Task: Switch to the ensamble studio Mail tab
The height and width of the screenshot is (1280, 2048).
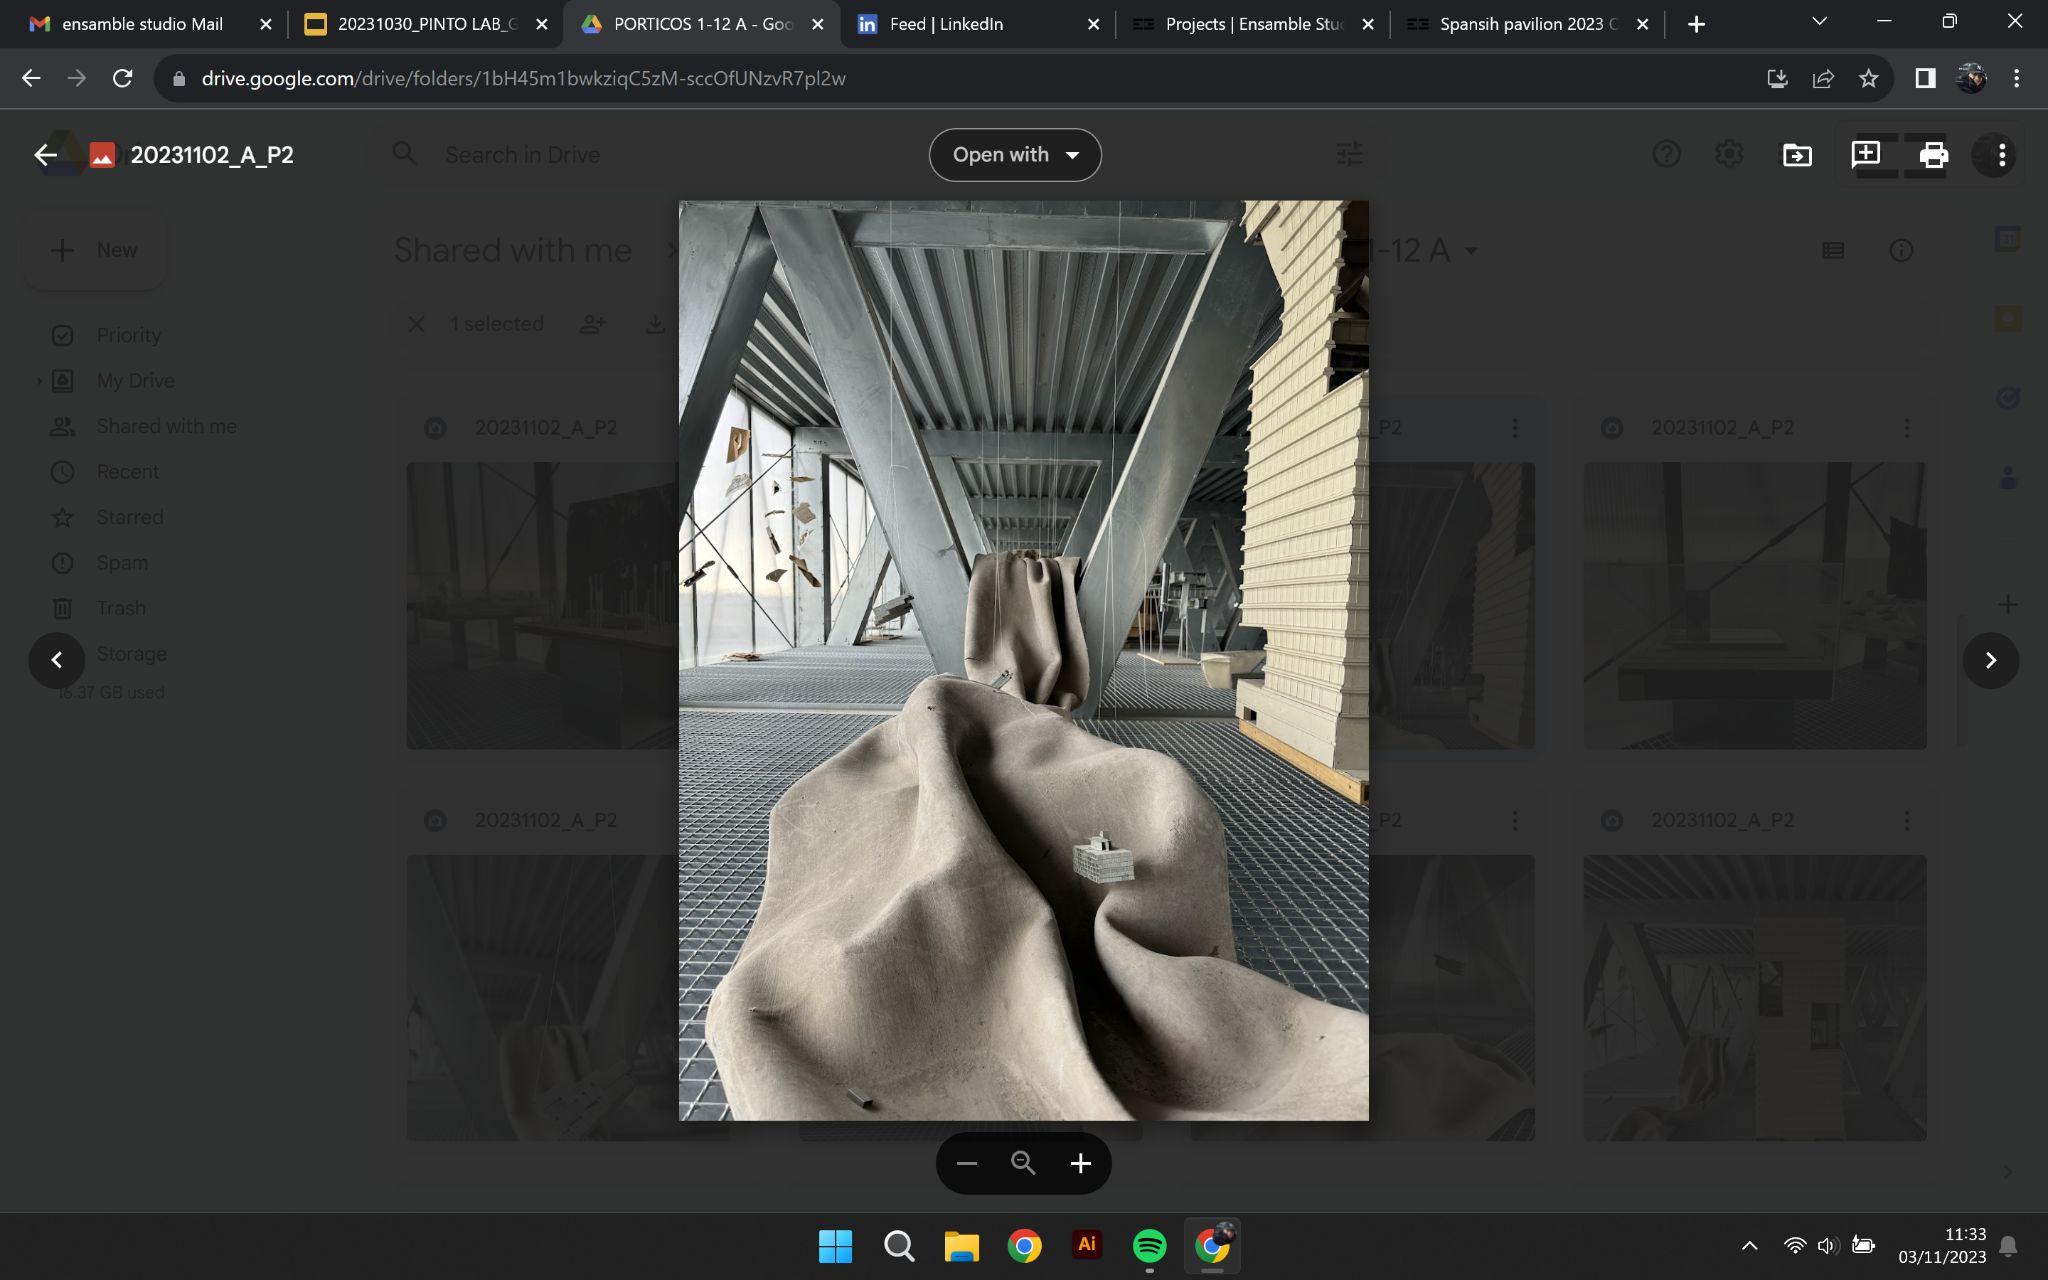Action: [x=142, y=24]
